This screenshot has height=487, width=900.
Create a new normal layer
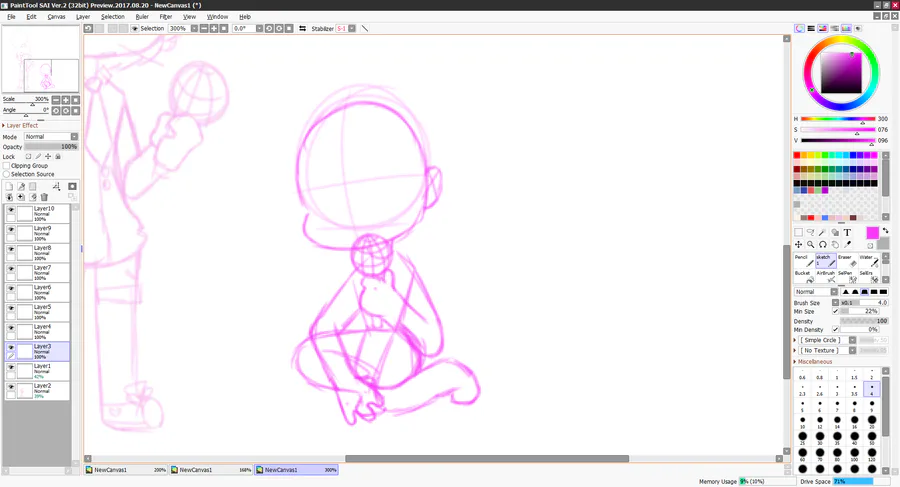tap(9, 186)
